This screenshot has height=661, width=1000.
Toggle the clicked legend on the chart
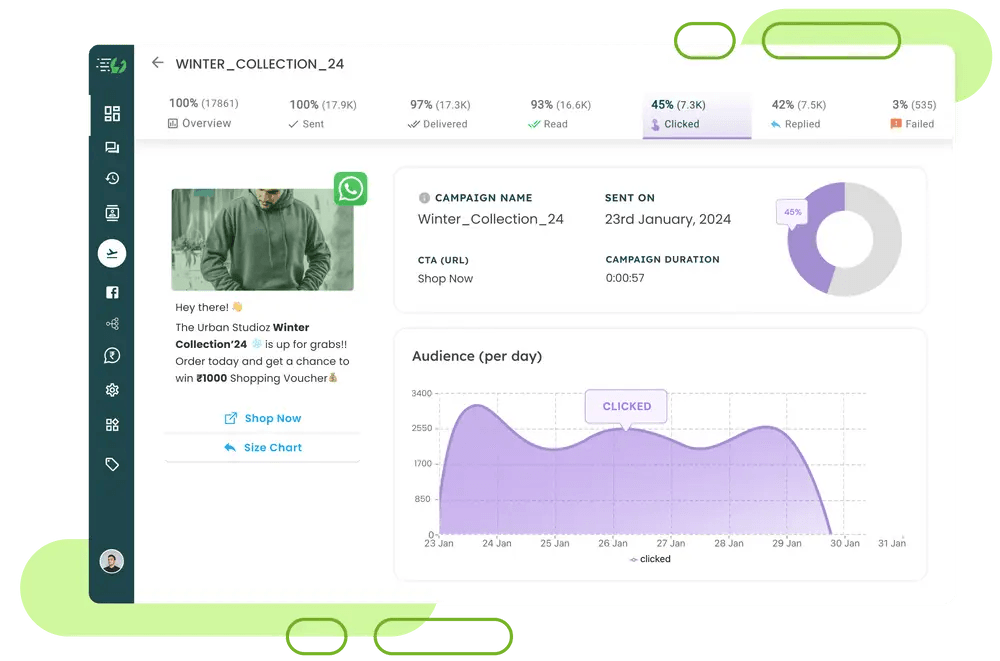pos(650,560)
